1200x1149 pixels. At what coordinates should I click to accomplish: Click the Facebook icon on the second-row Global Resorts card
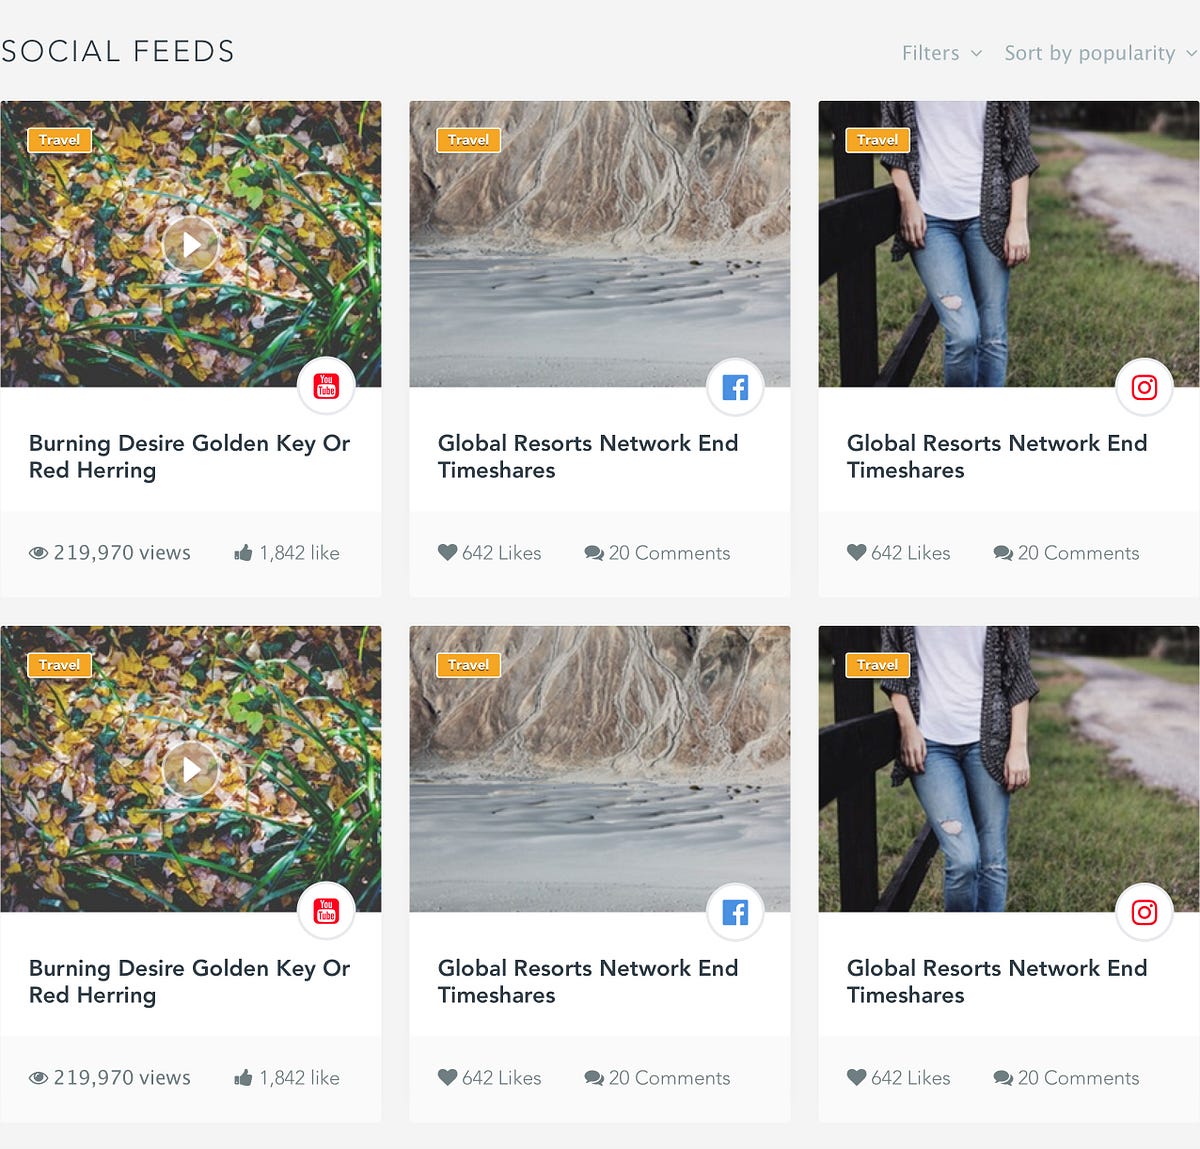click(x=735, y=911)
